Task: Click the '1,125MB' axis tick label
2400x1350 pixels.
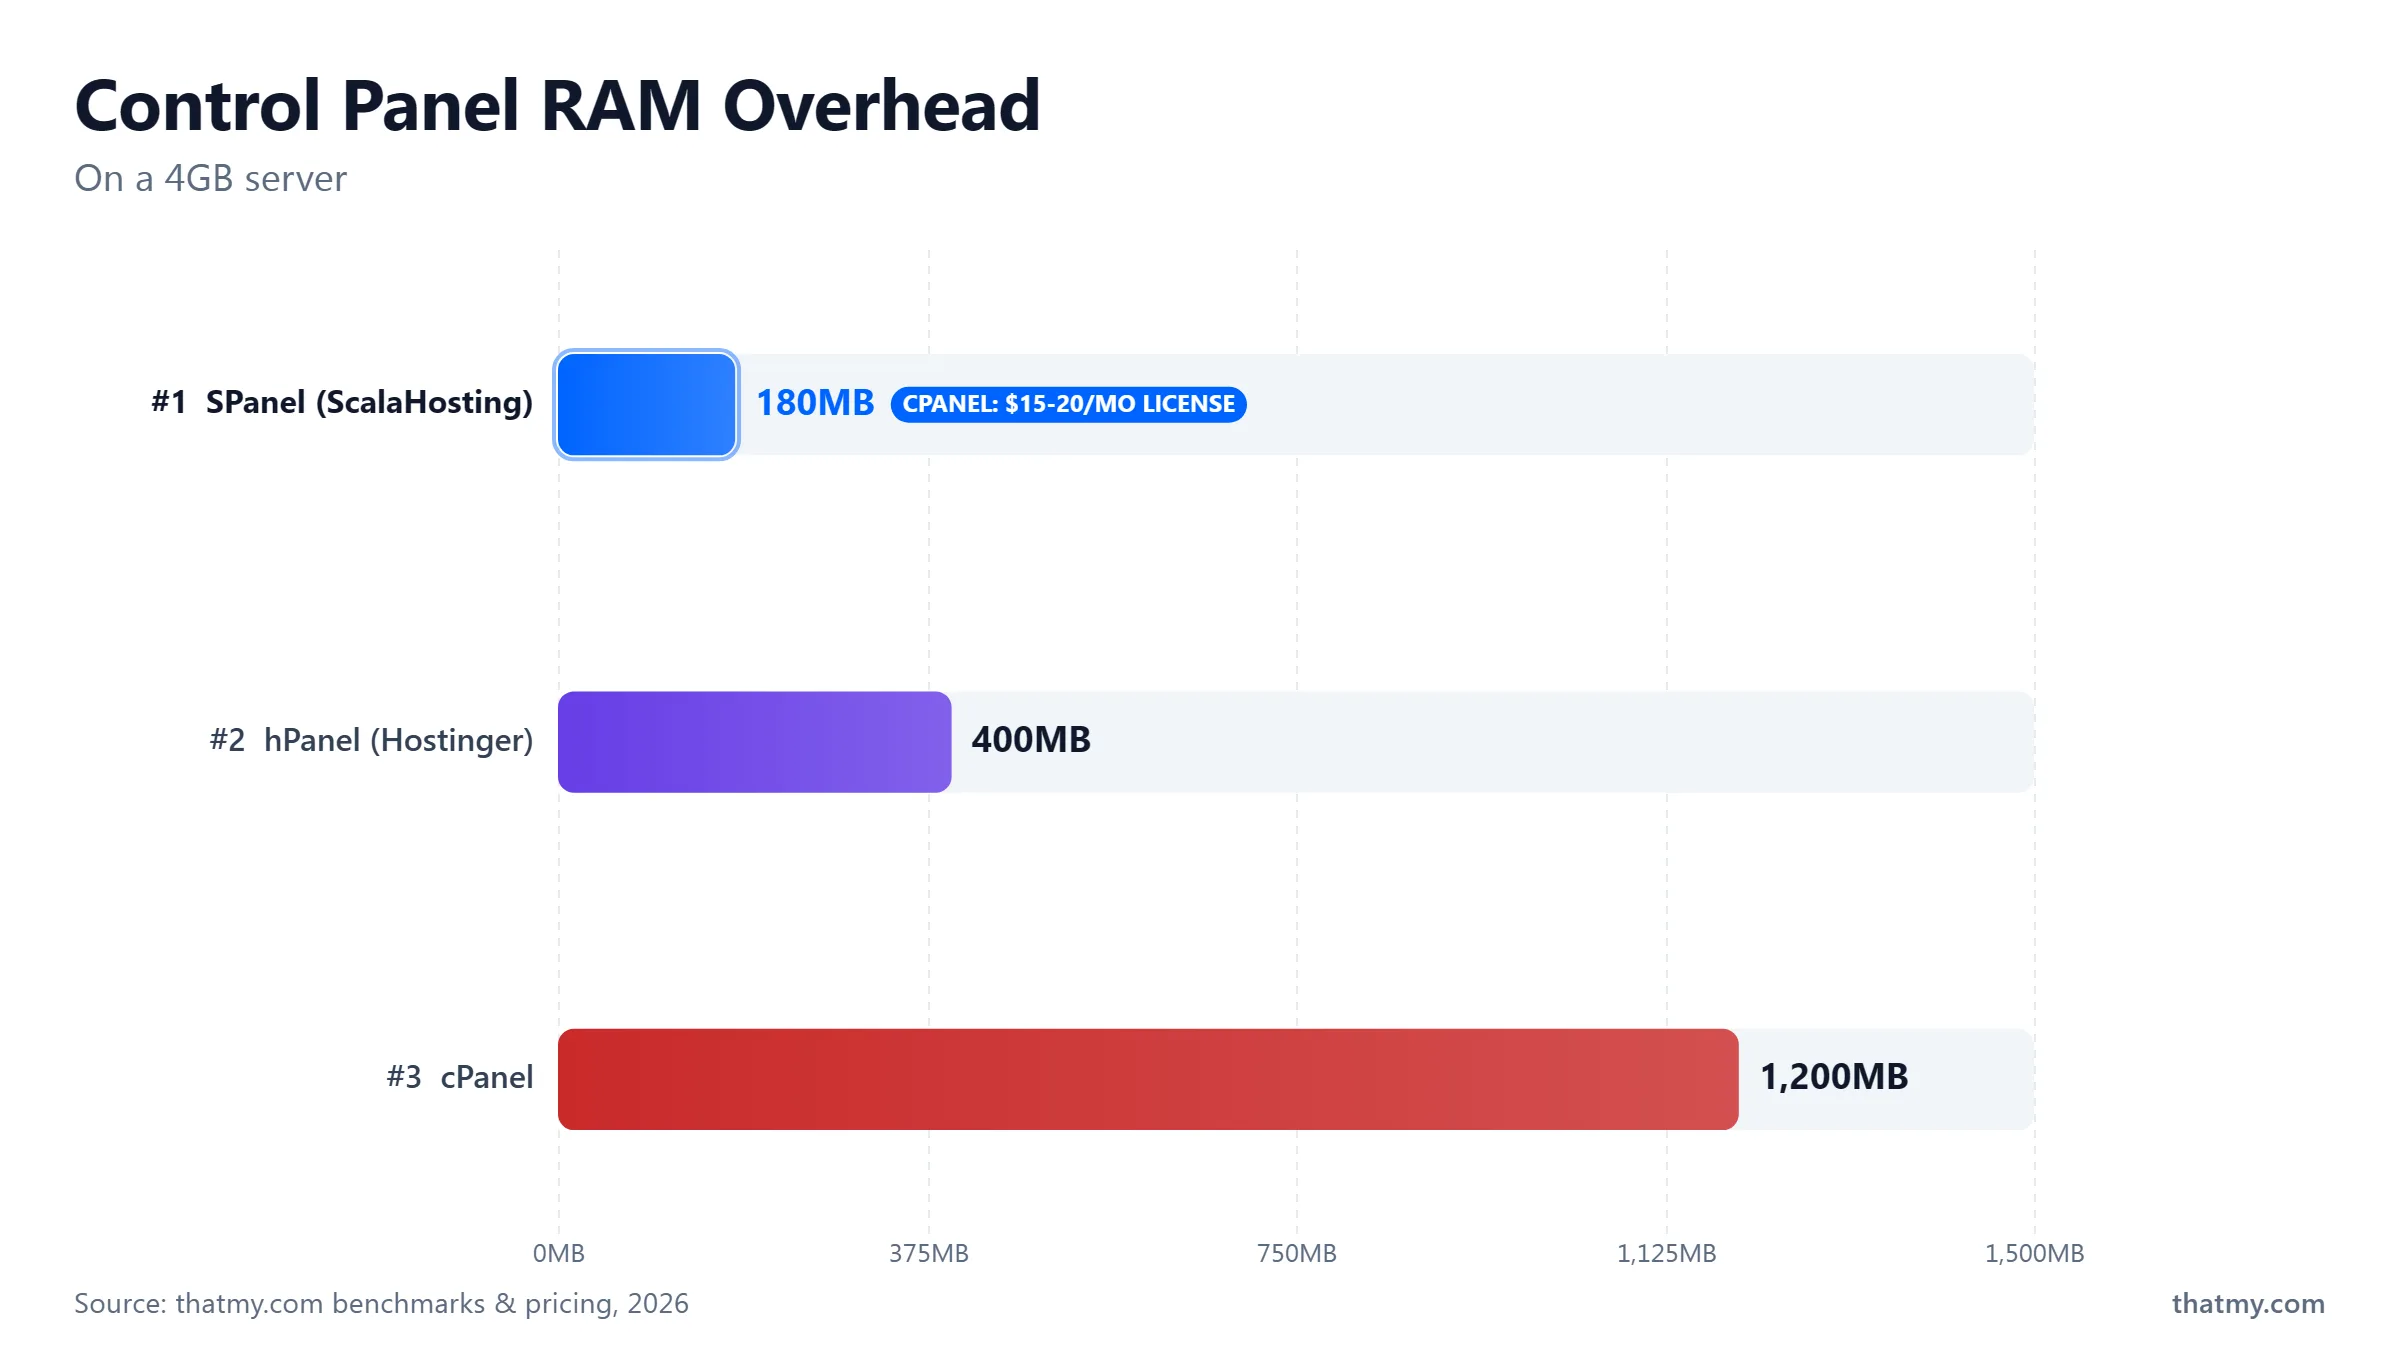Action: [1667, 1254]
